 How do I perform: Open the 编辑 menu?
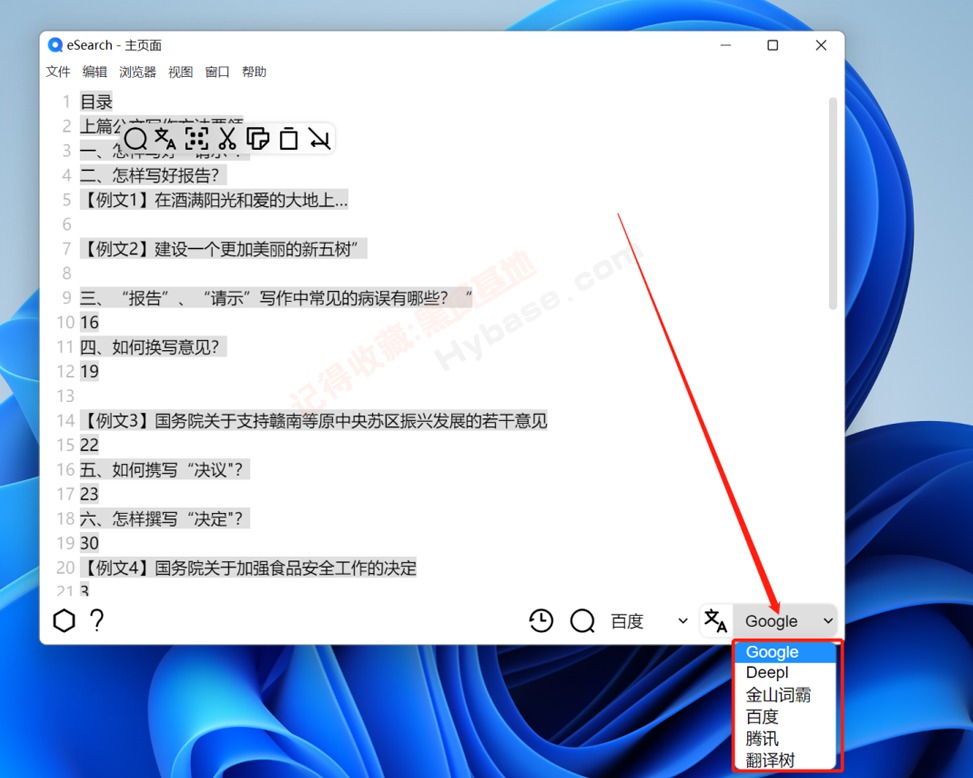(94, 72)
